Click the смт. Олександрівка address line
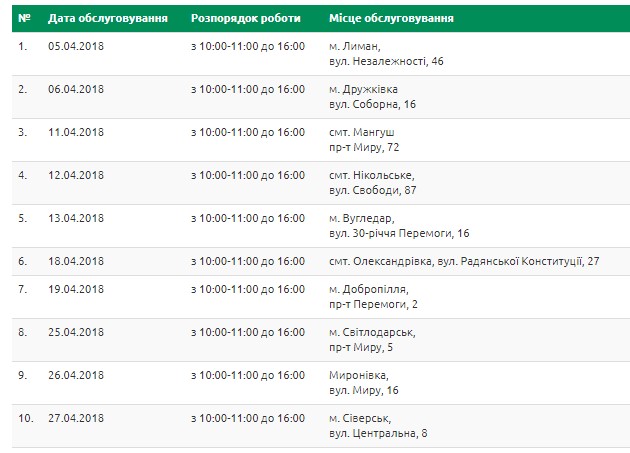Screen dimensions: 630x453 464,261
